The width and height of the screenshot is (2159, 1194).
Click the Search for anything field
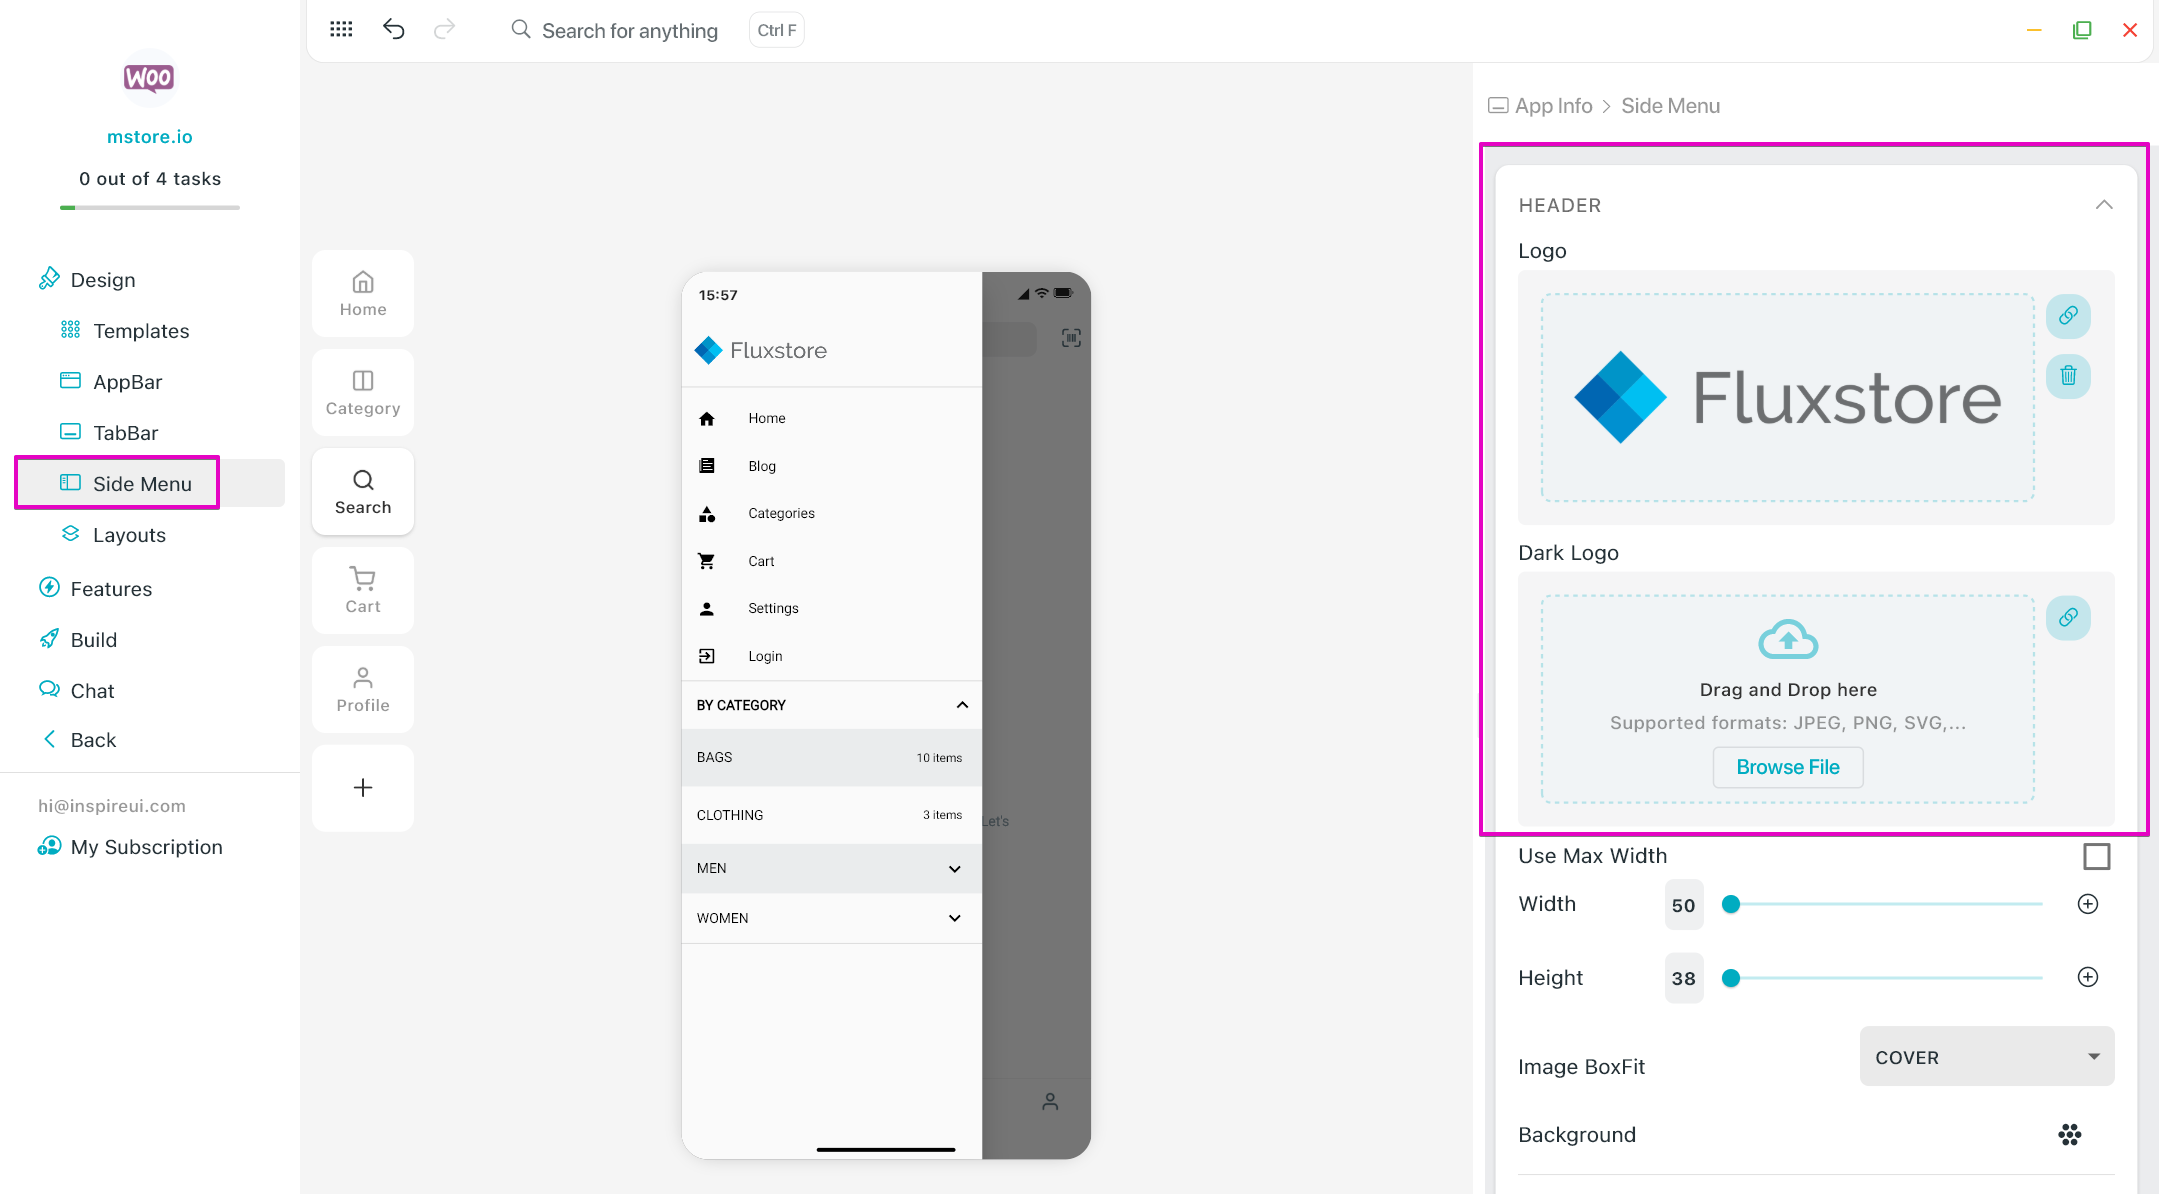[x=629, y=30]
